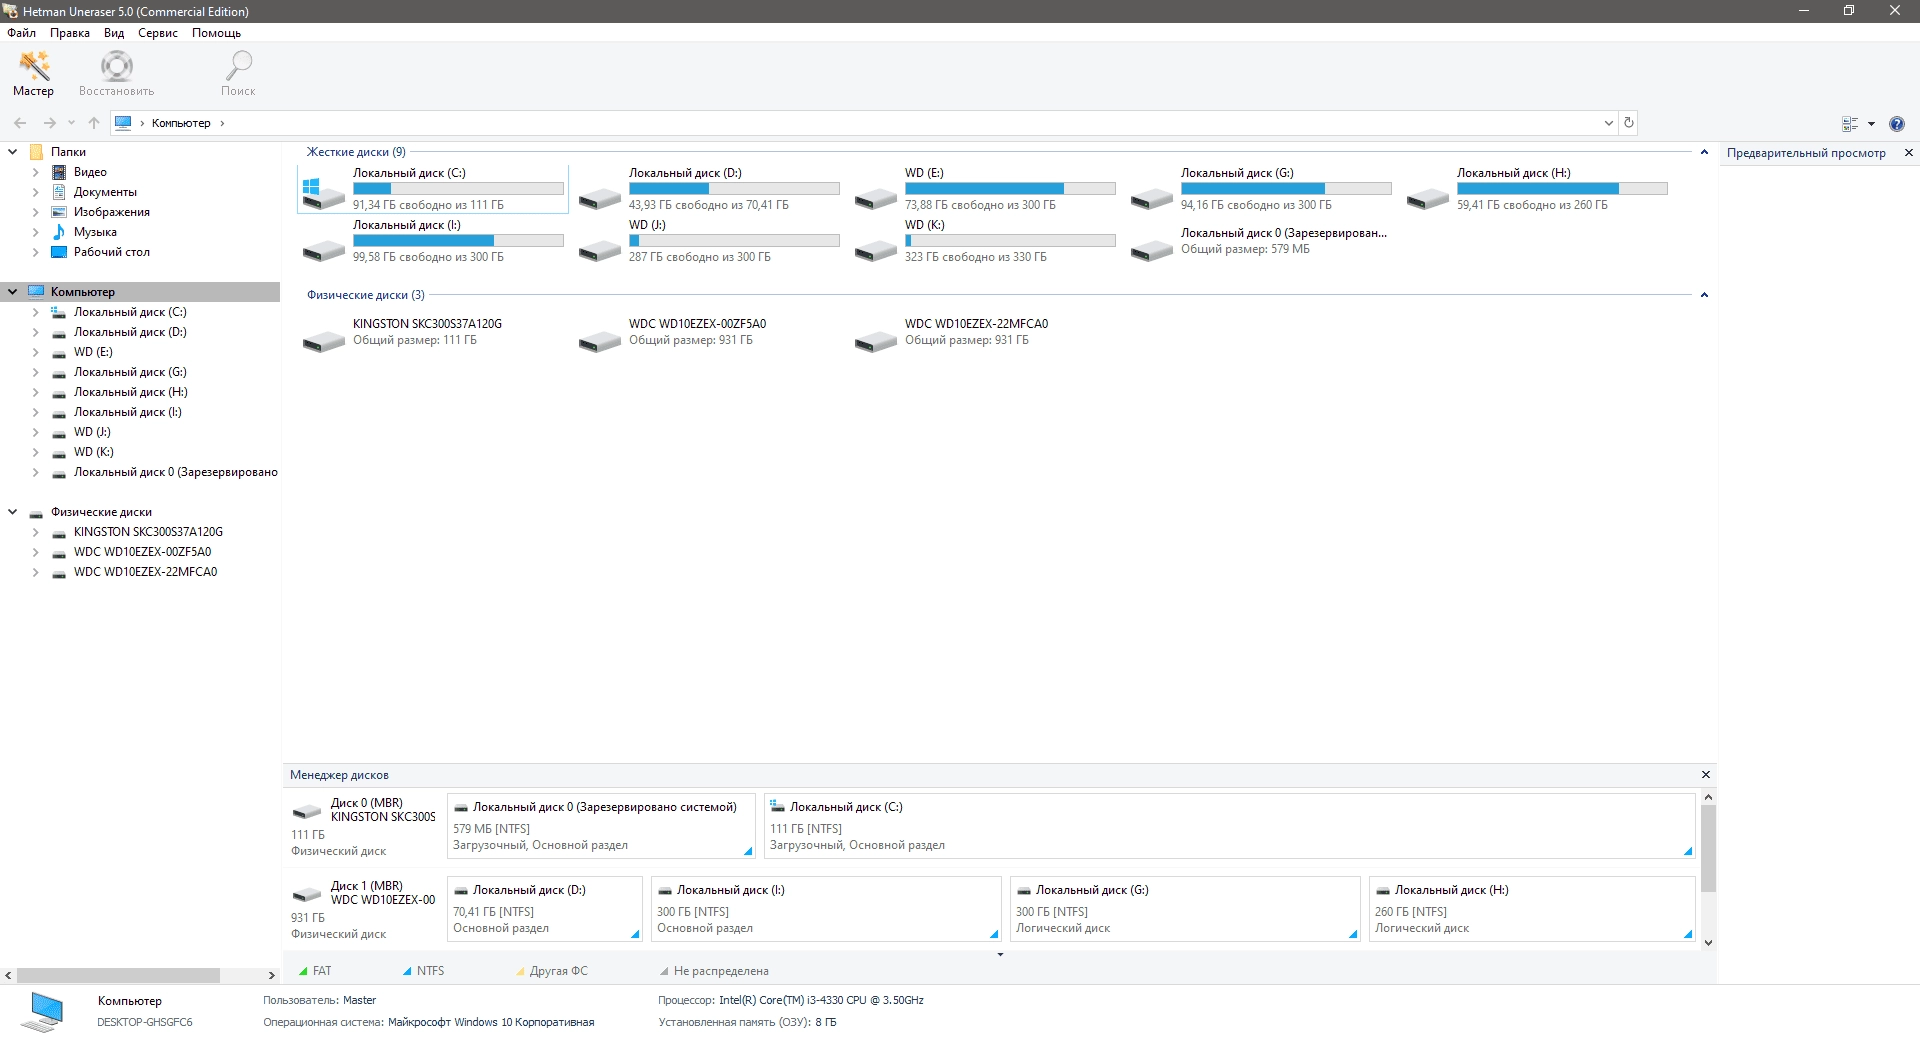Viewport: 1920px width, 1040px height.
Task: Select Локальный диск (H:) partition in disk manager
Action: (x=1532, y=909)
